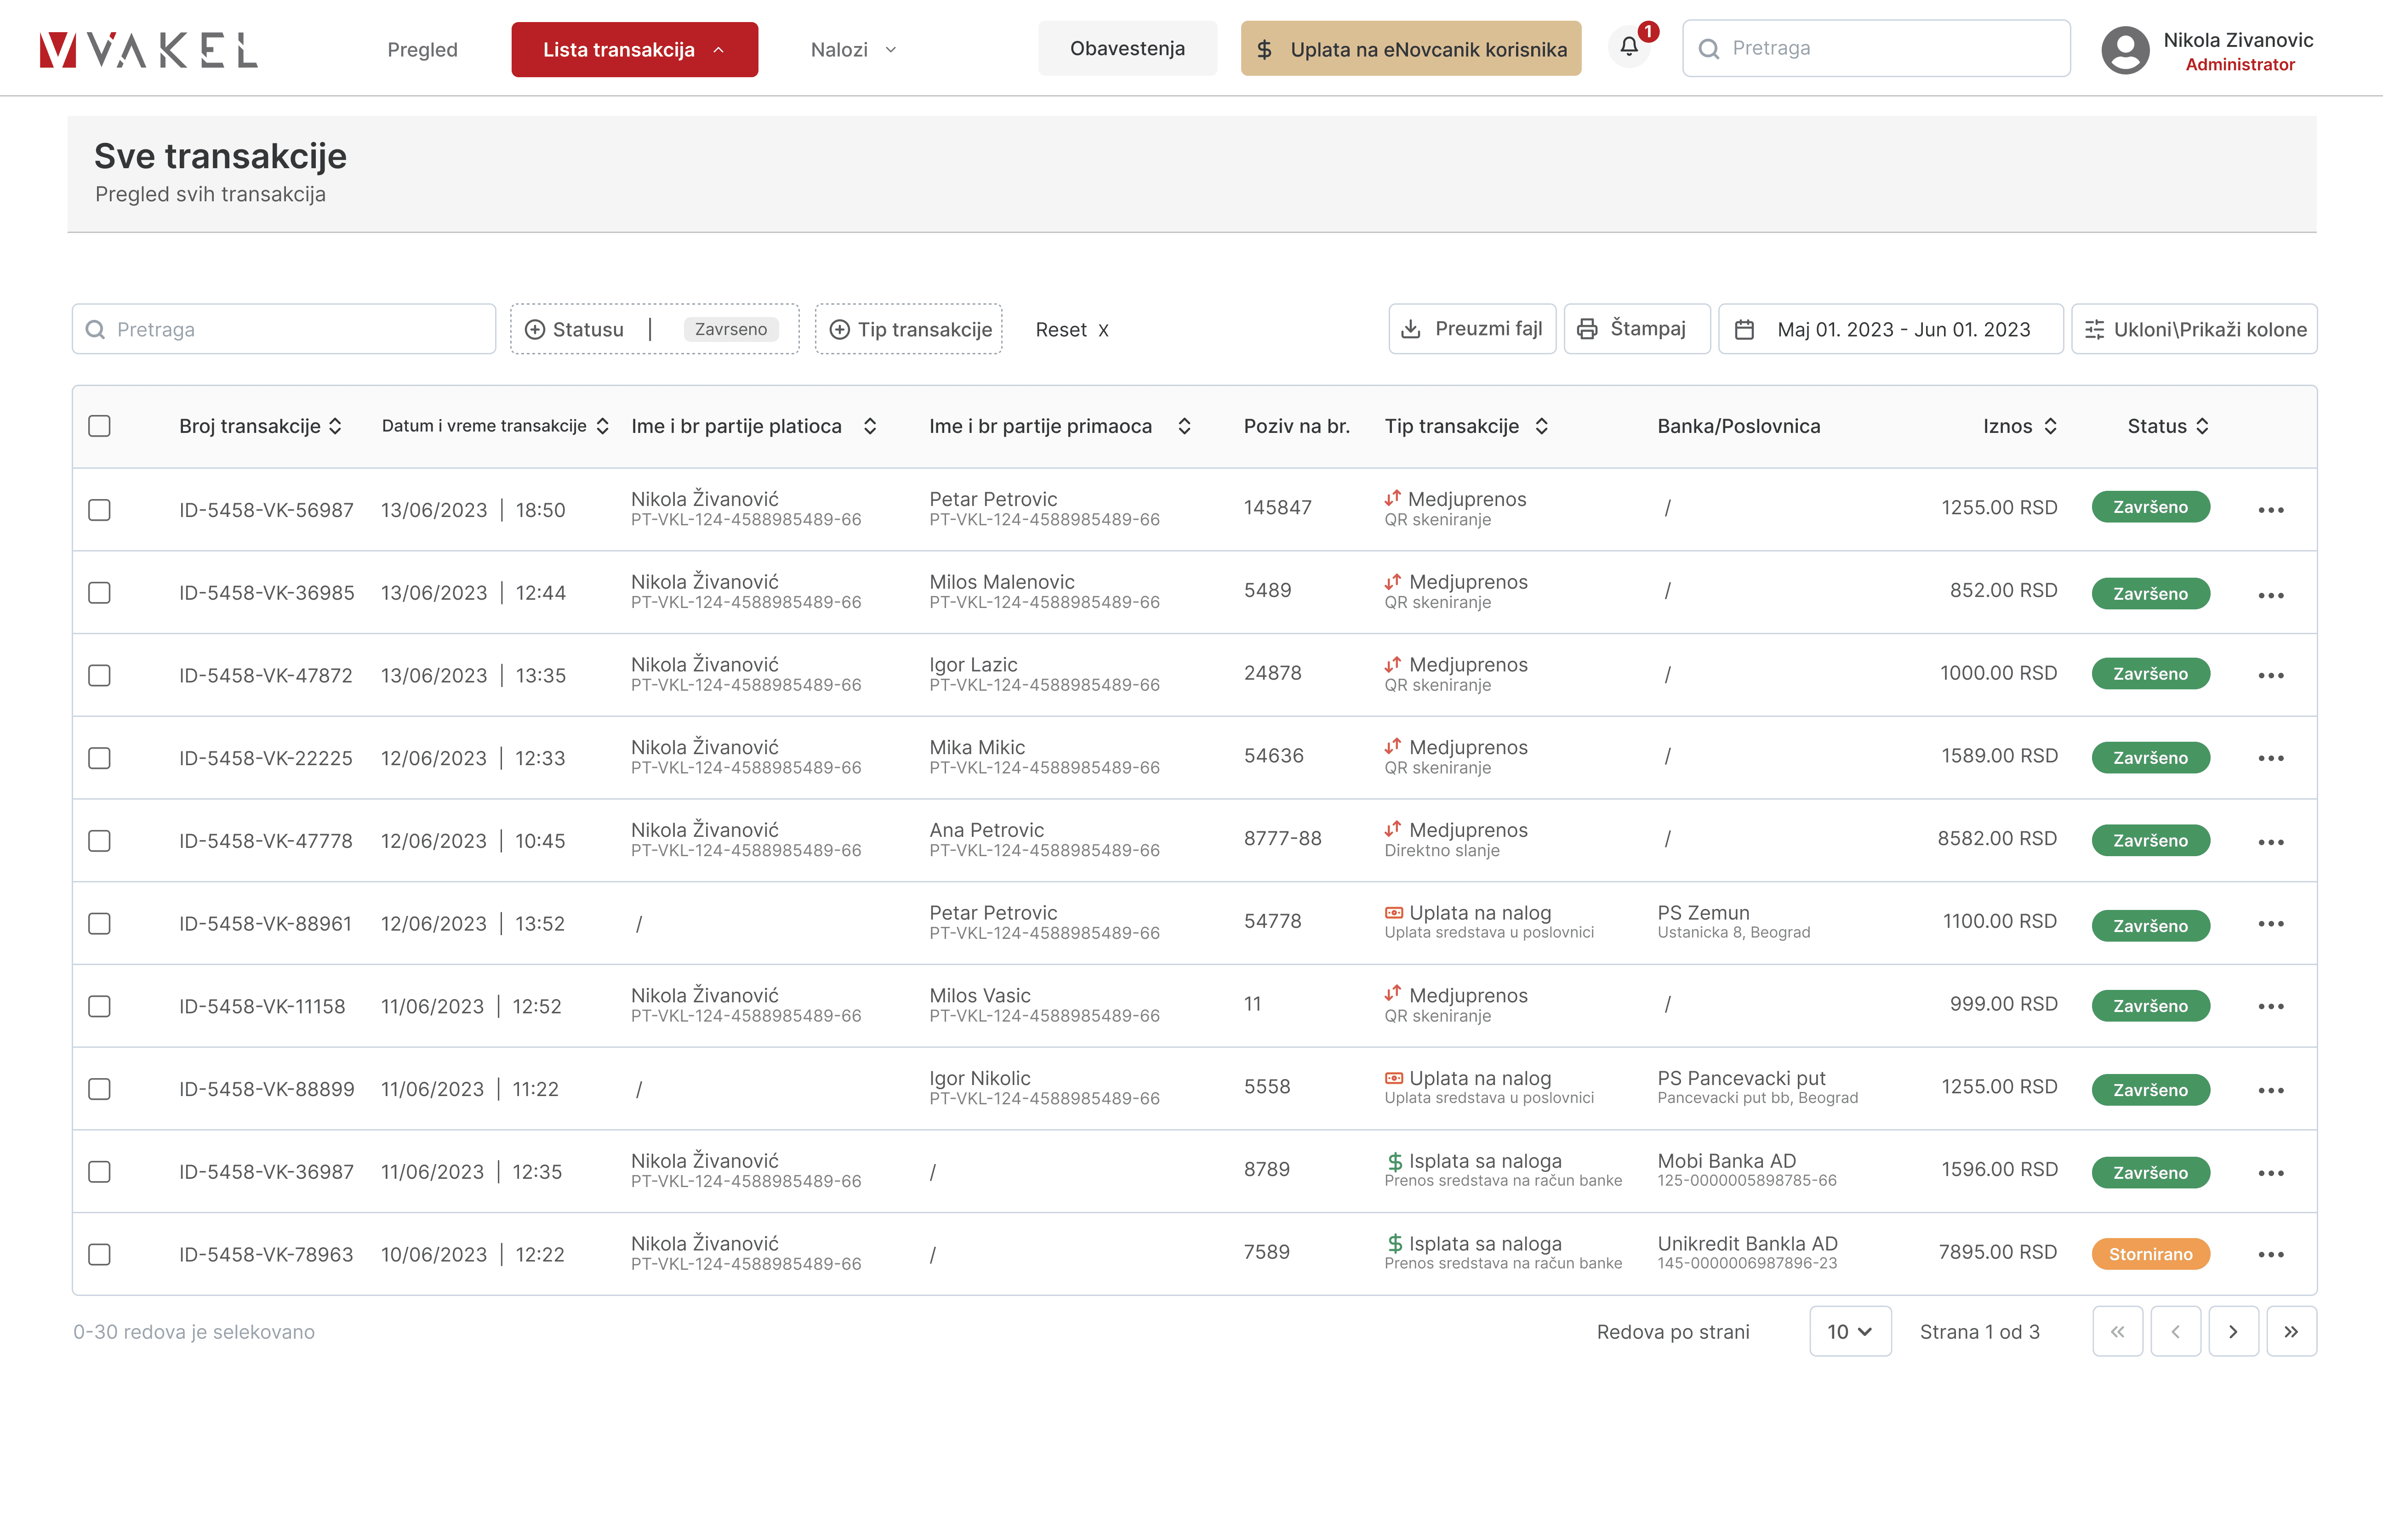
Task: Open Ukloni\Prikaži kolone options
Action: tap(2194, 329)
